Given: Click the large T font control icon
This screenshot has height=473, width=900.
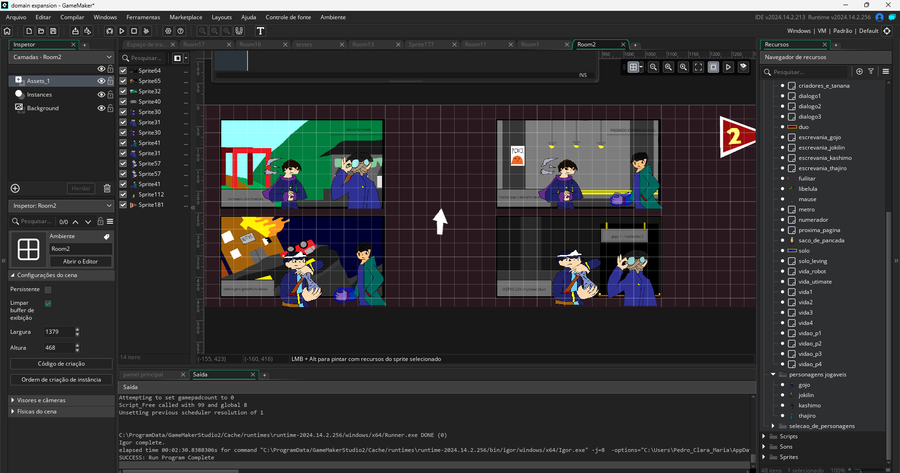Looking at the screenshot, I should coord(260,31).
